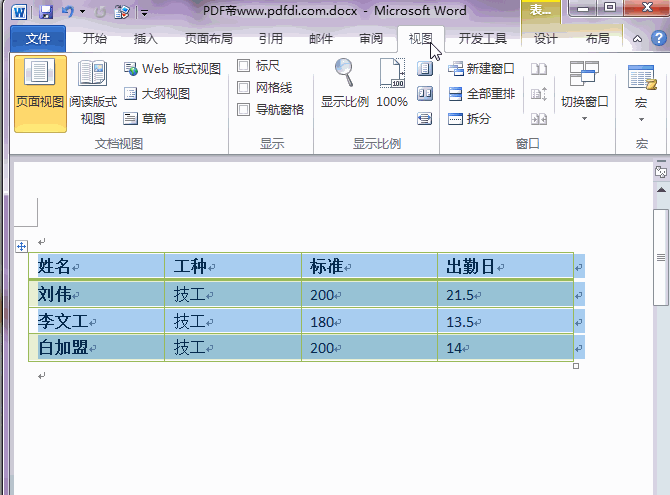The width and height of the screenshot is (670, 495).
Task: Click the One Page zoom icon
Action: tap(425, 68)
